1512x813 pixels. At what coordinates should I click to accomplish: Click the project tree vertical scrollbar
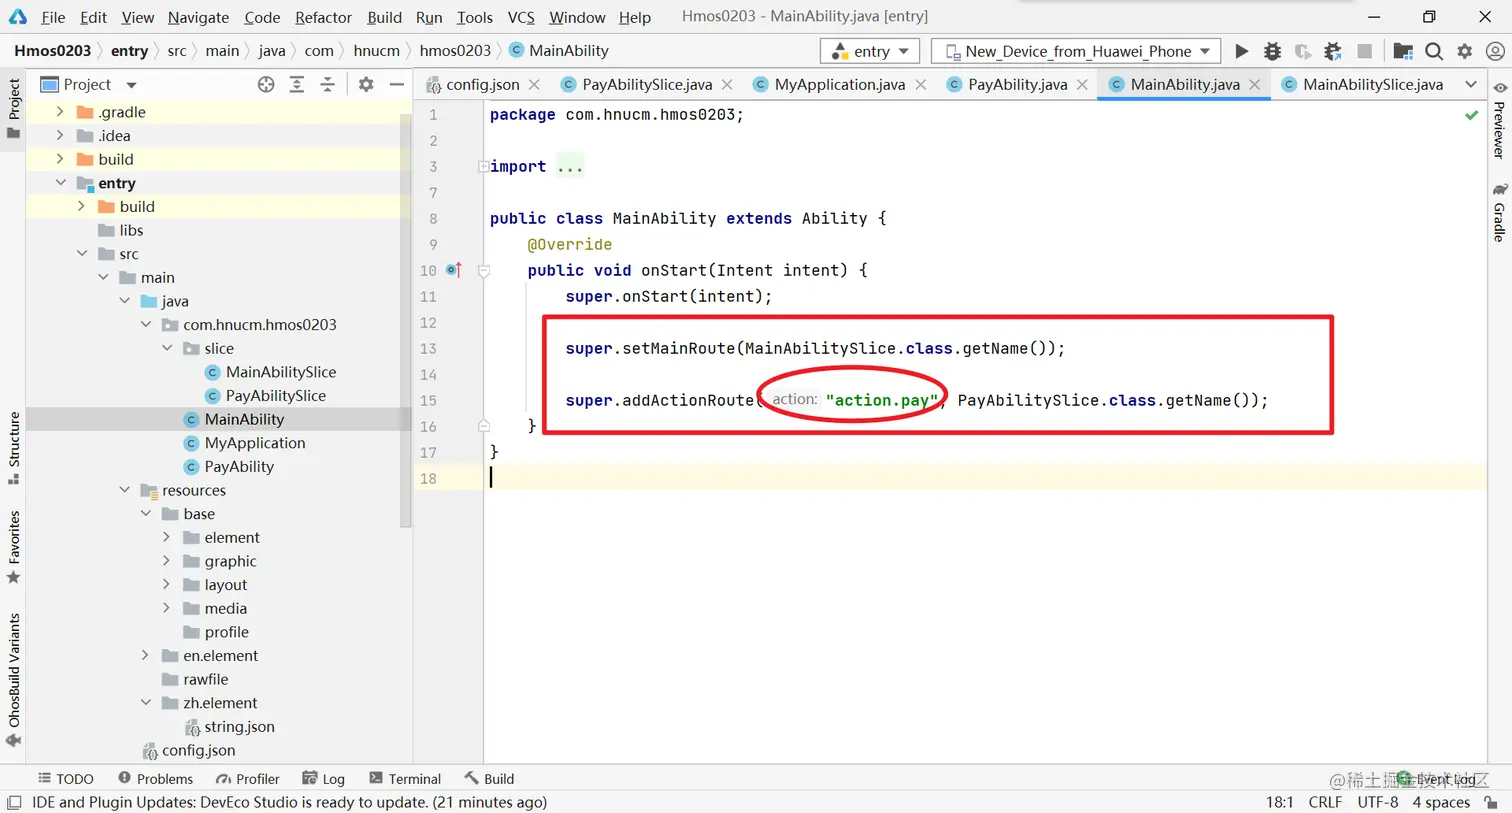coord(405,320)
